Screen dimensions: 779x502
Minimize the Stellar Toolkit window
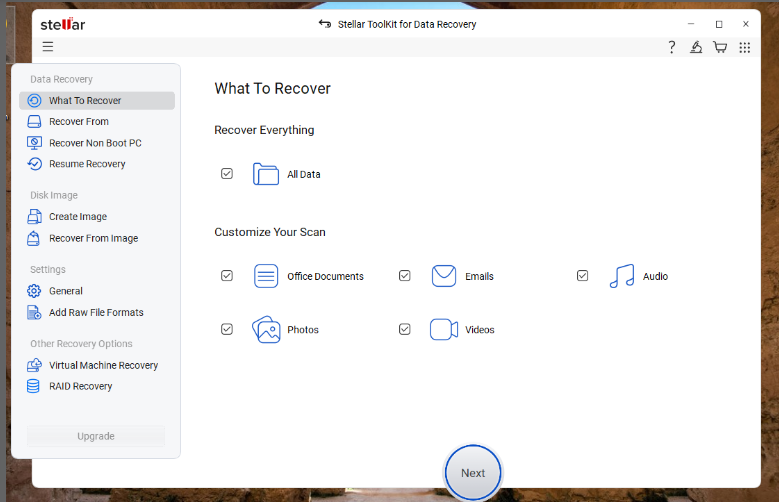[691, 24]
